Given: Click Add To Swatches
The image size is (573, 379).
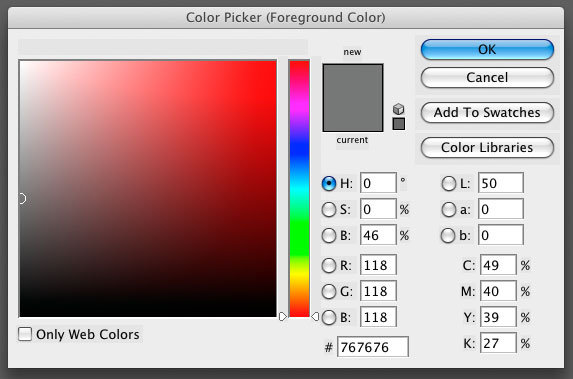Looking at the screenshot, I should click(x=487, y=112).
